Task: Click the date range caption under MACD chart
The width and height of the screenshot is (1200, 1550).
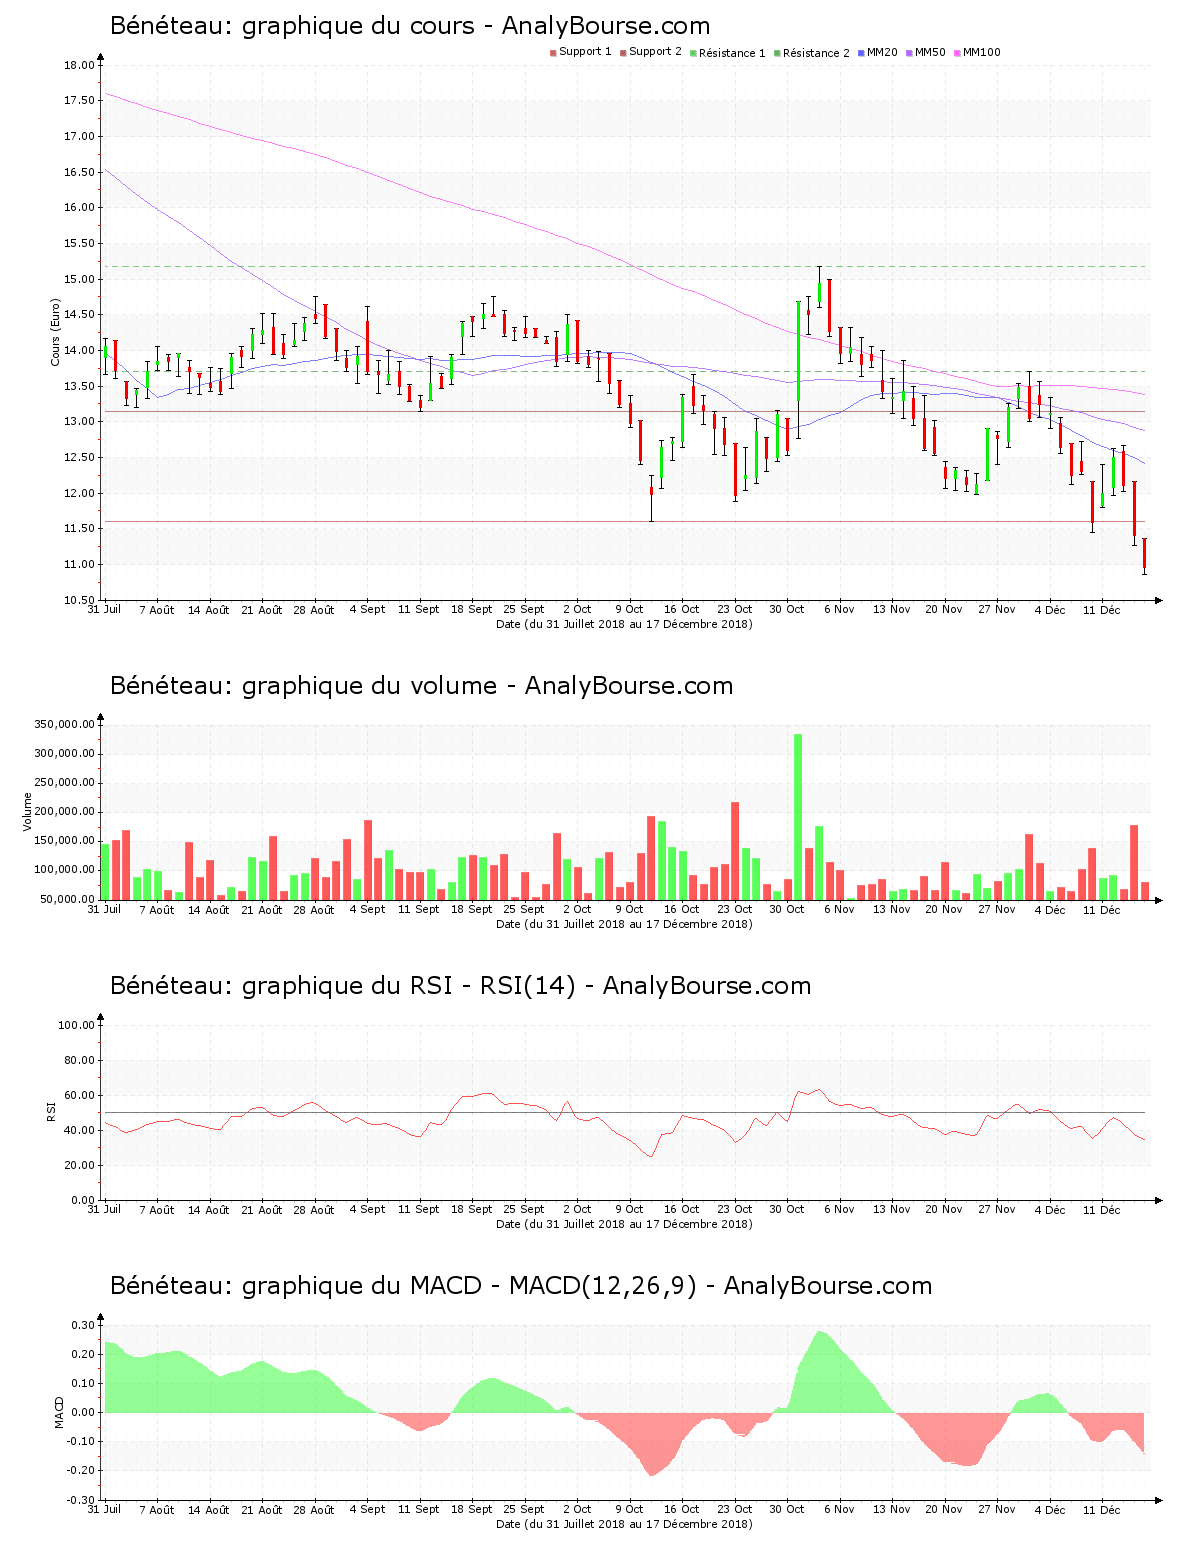Action: pyautogui.click(x=624, y=1524)
